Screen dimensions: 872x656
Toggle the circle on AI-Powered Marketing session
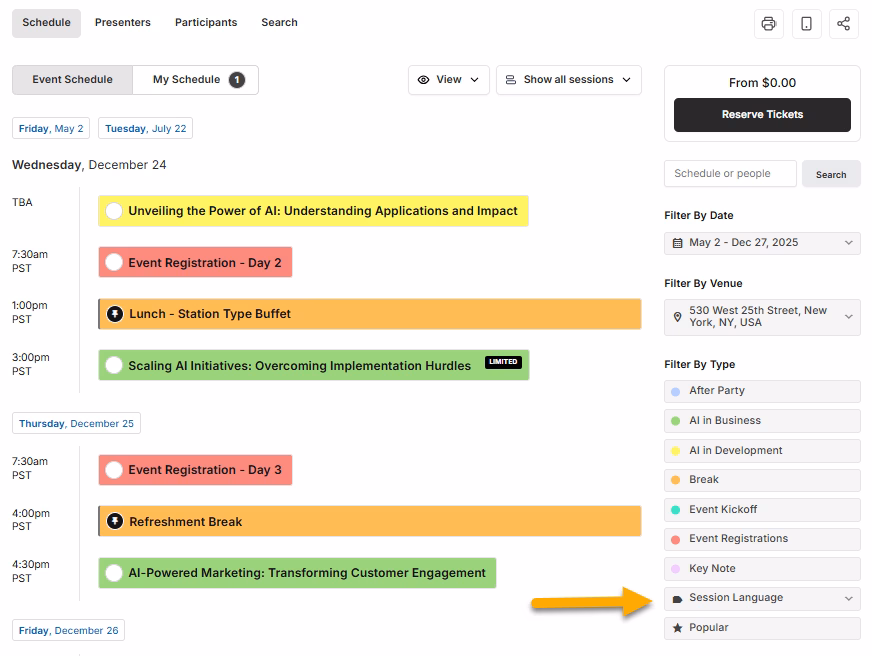click(114, 572)
